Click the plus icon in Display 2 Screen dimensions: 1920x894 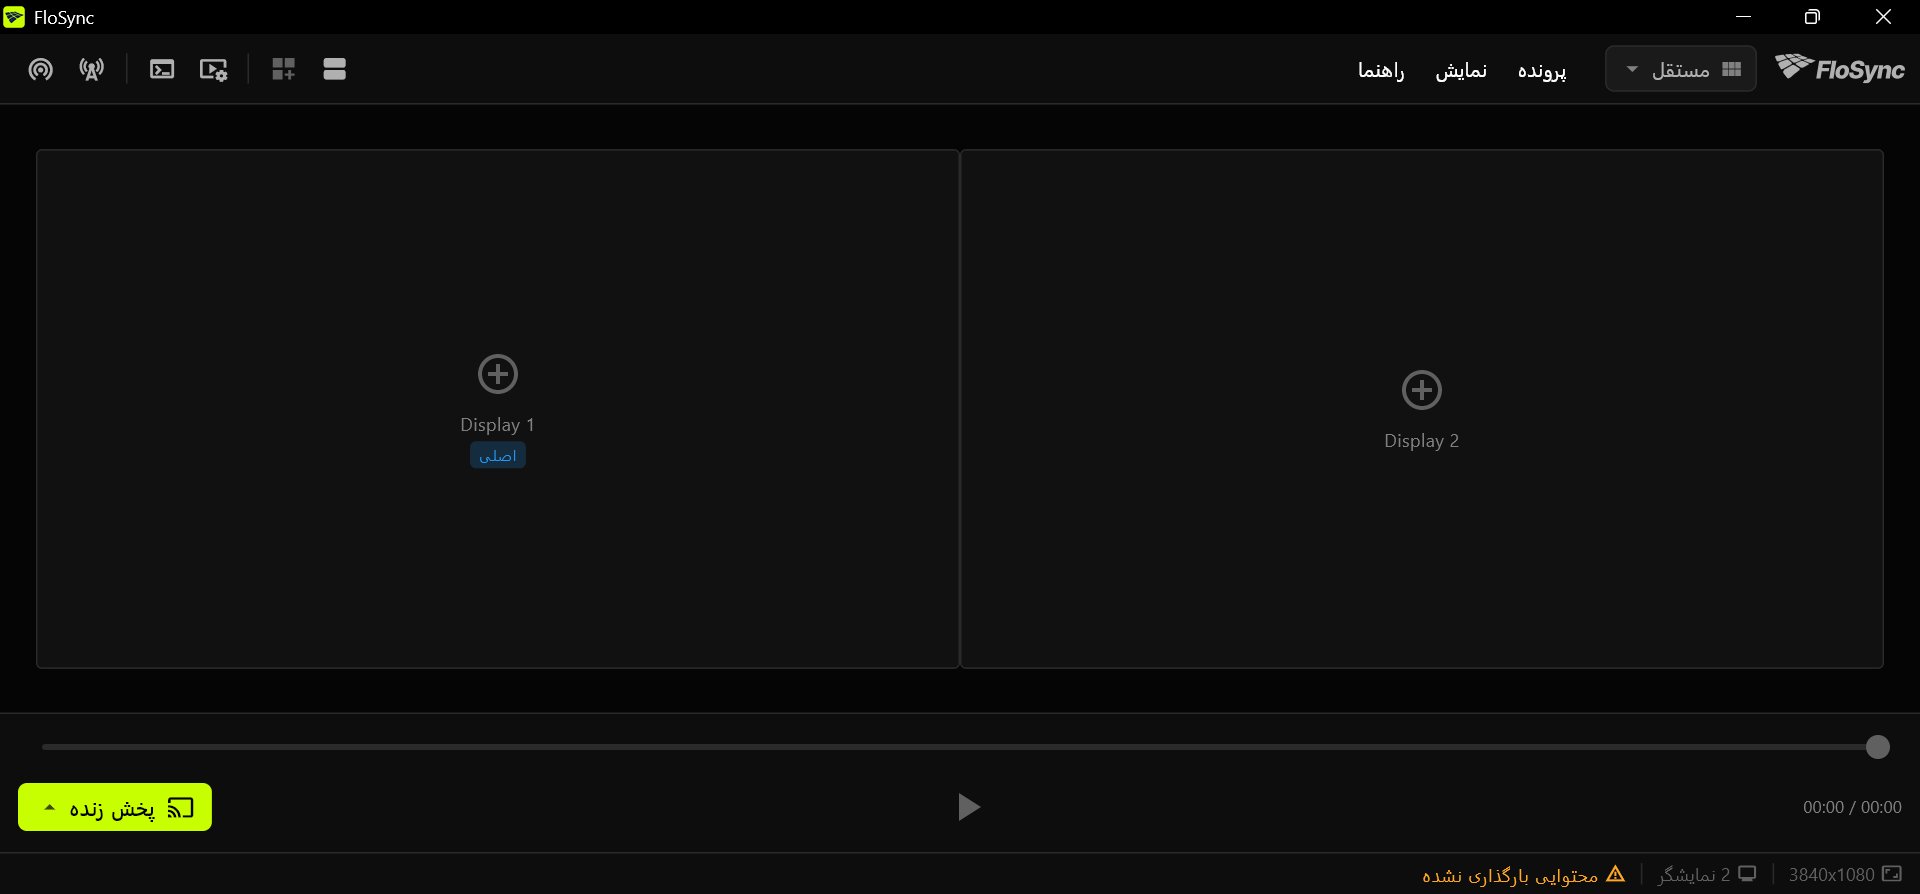(1422, 390)
